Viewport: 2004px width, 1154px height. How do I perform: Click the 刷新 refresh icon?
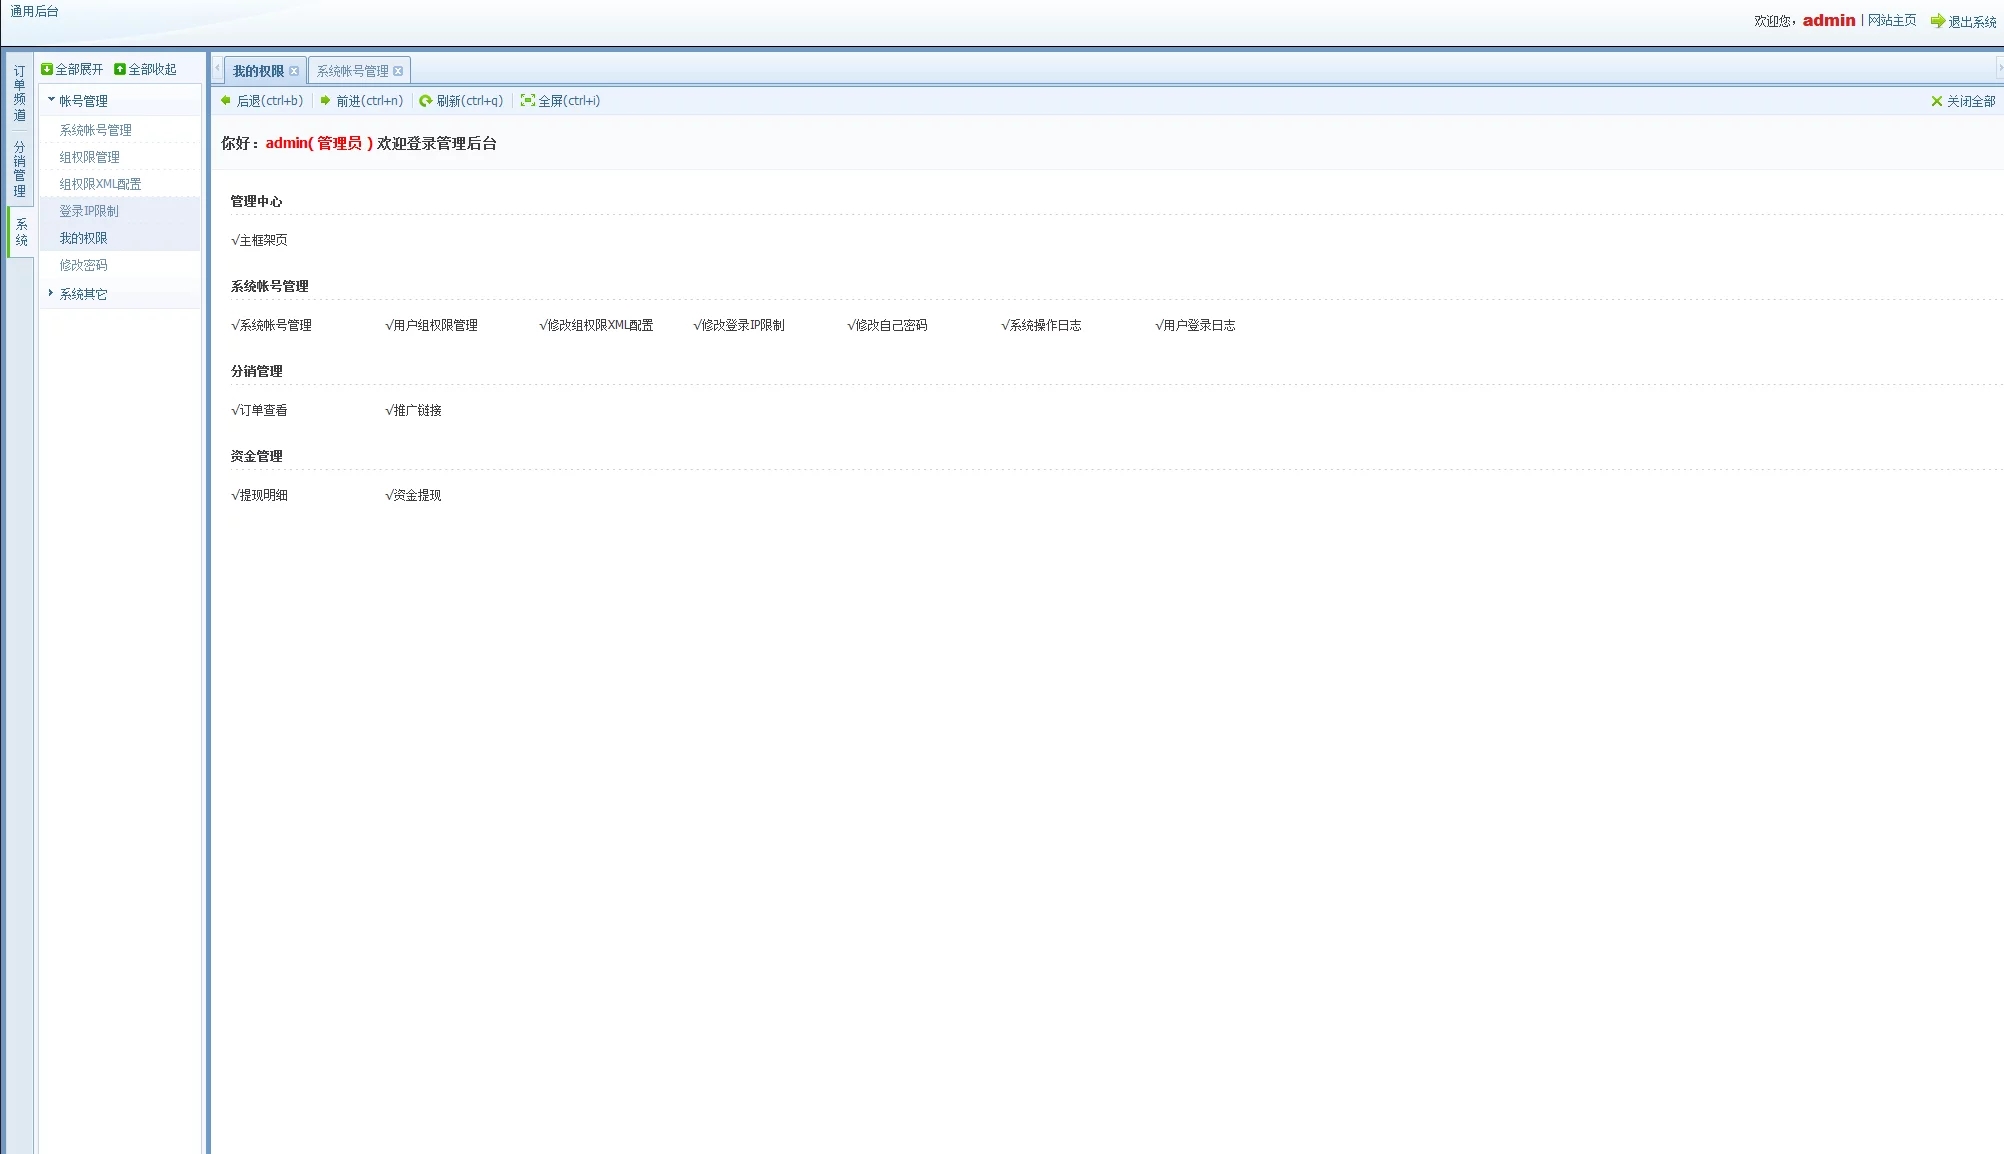pos(426,100)
